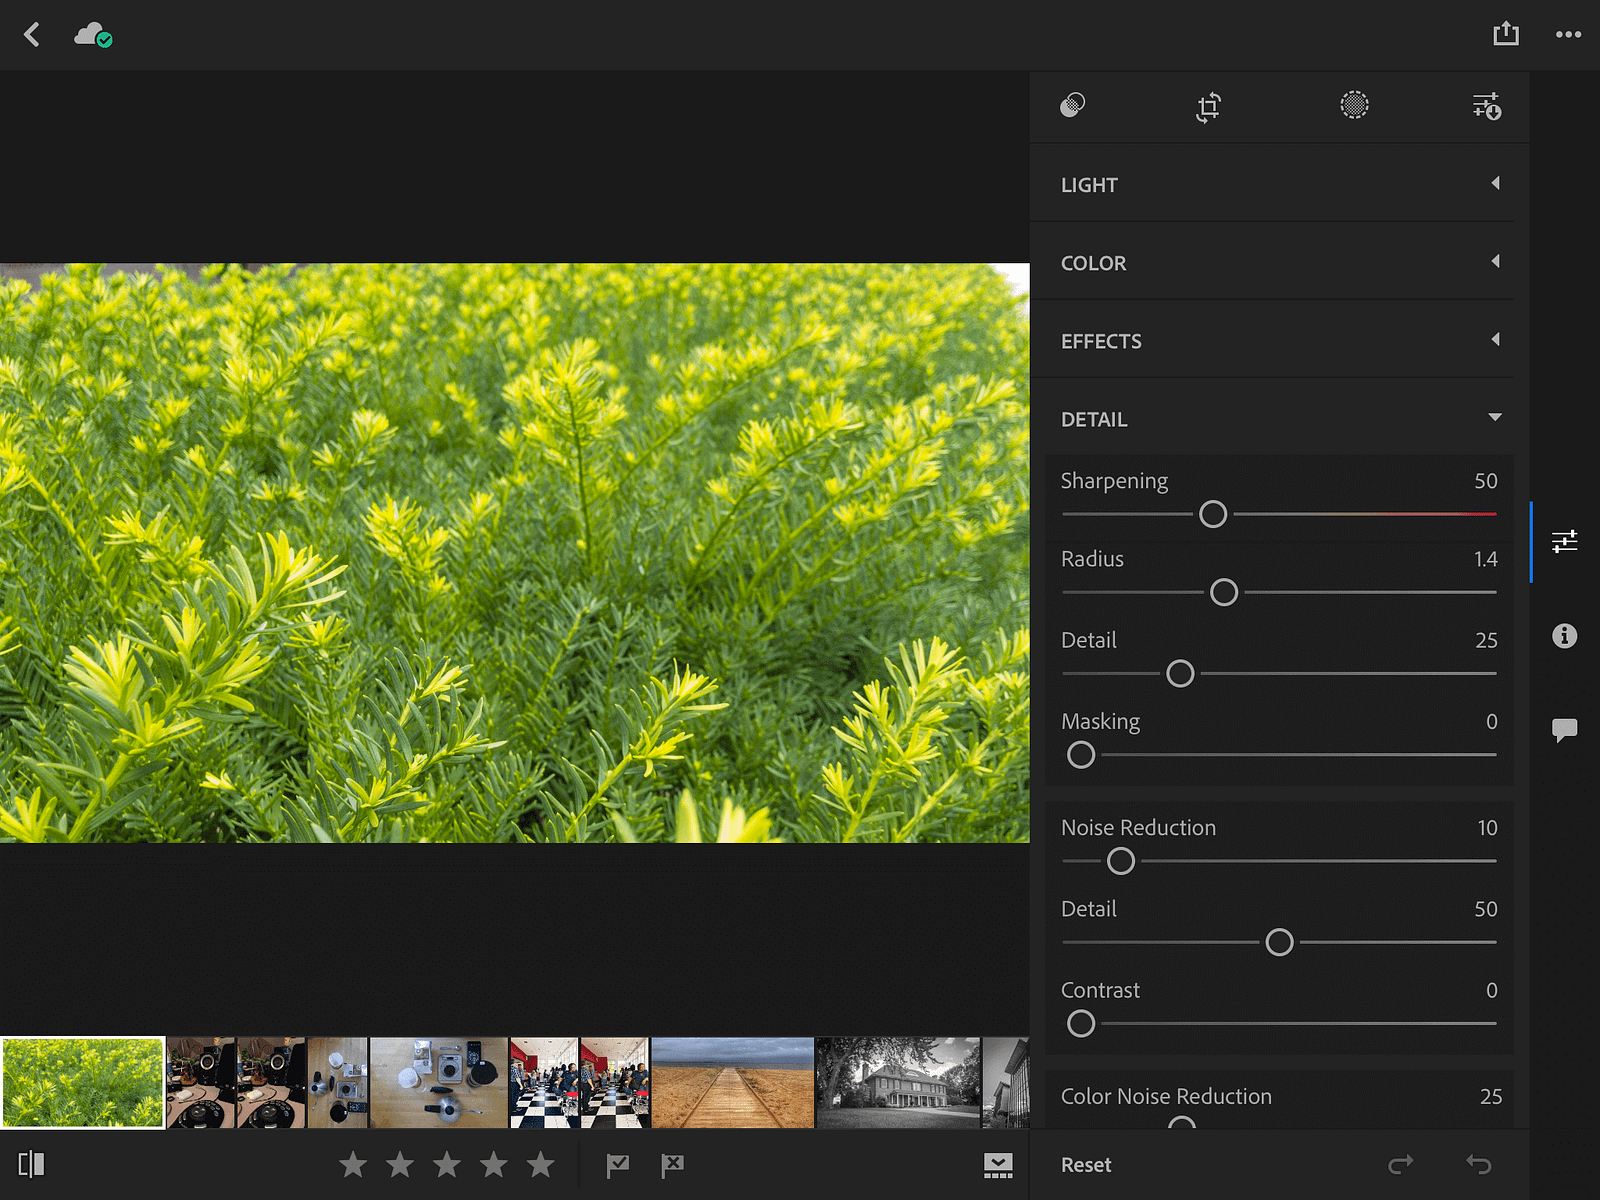Image resolution: width=1600 pixels, height=1200 pixels.
Task: Toggle the filmstrip visibility icon
Action: tap(998, 1165)
